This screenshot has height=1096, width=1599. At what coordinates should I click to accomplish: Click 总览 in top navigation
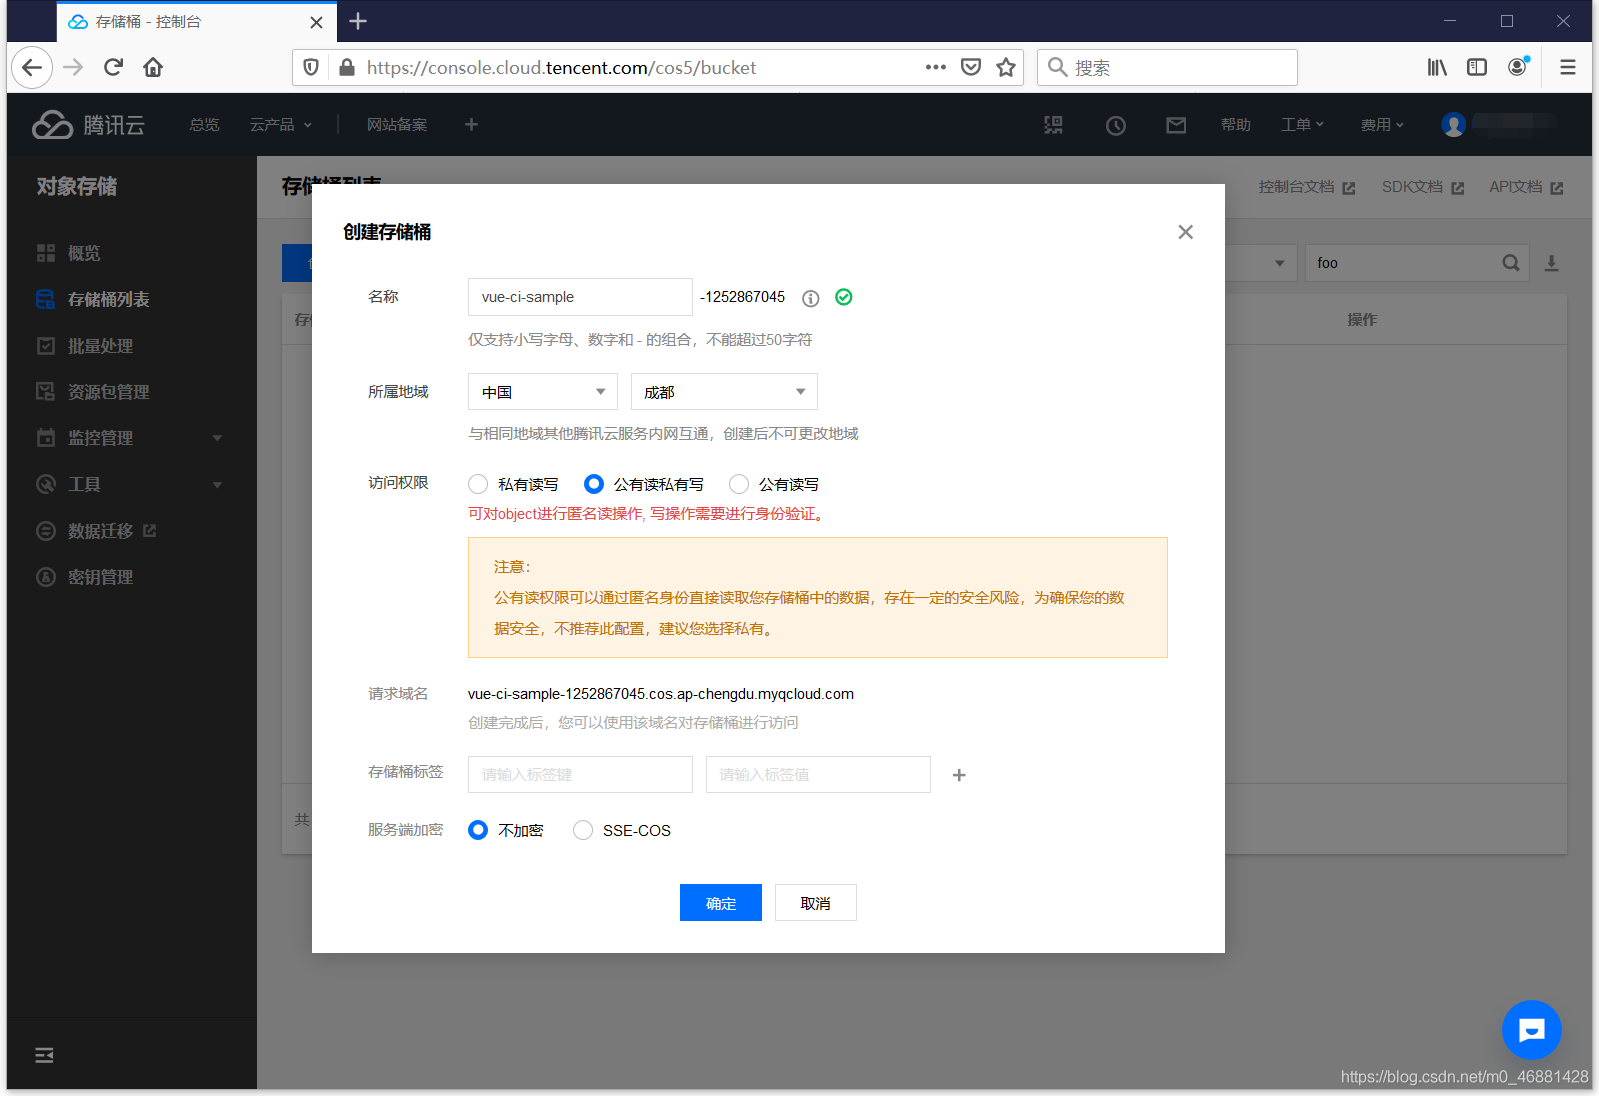[x=204, y=125]
